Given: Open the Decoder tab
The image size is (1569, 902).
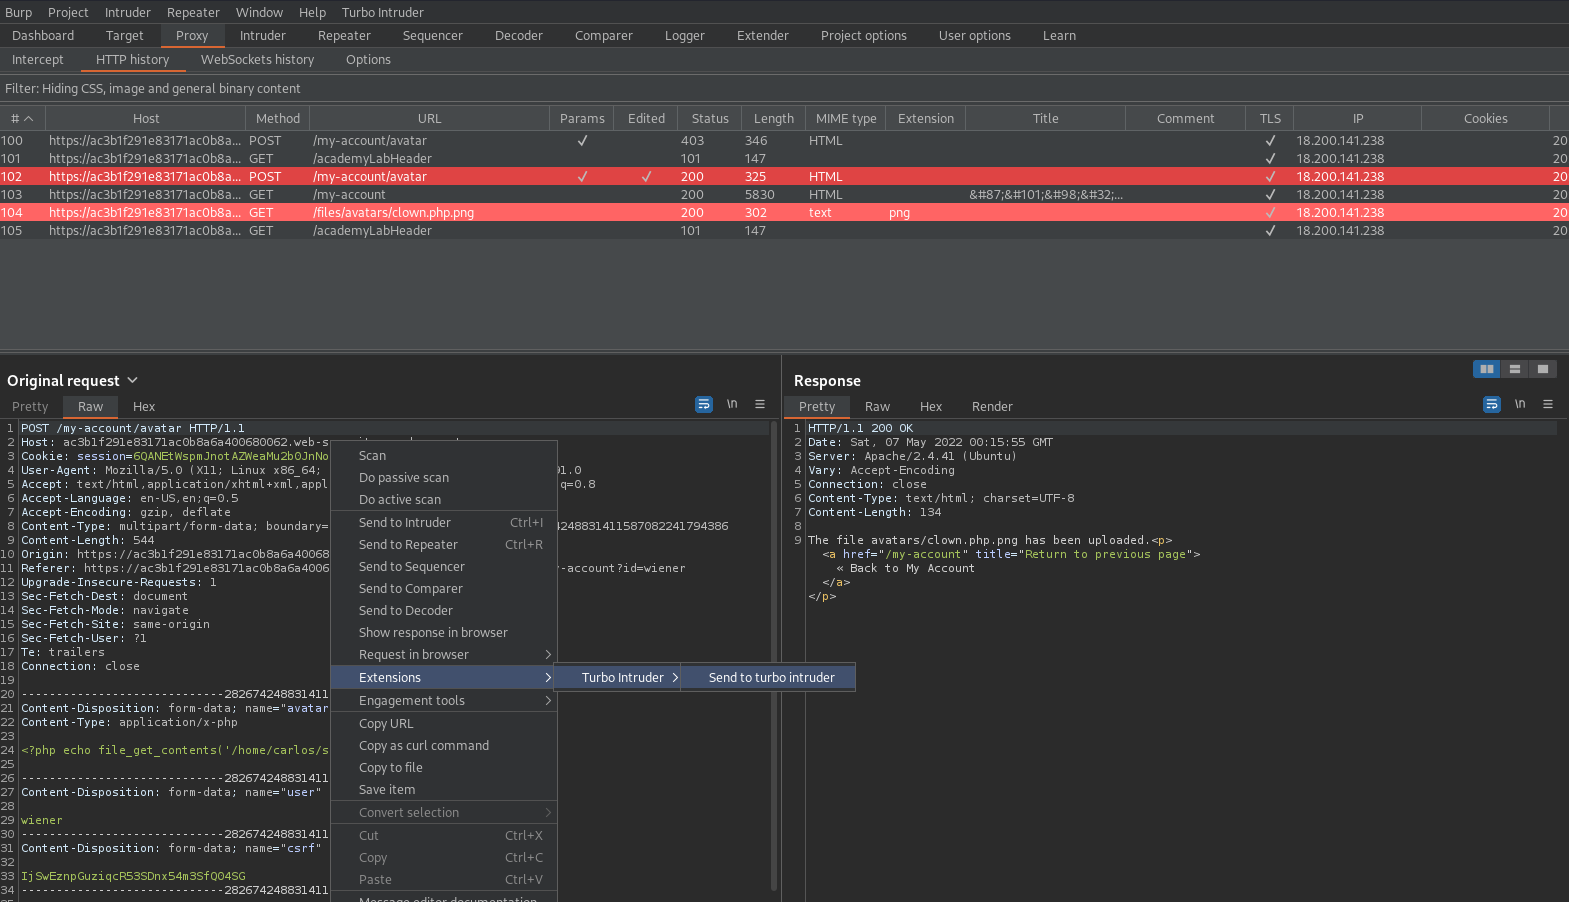Looking at the screenshot, I should pyautogui.click(x=519, y=36).
